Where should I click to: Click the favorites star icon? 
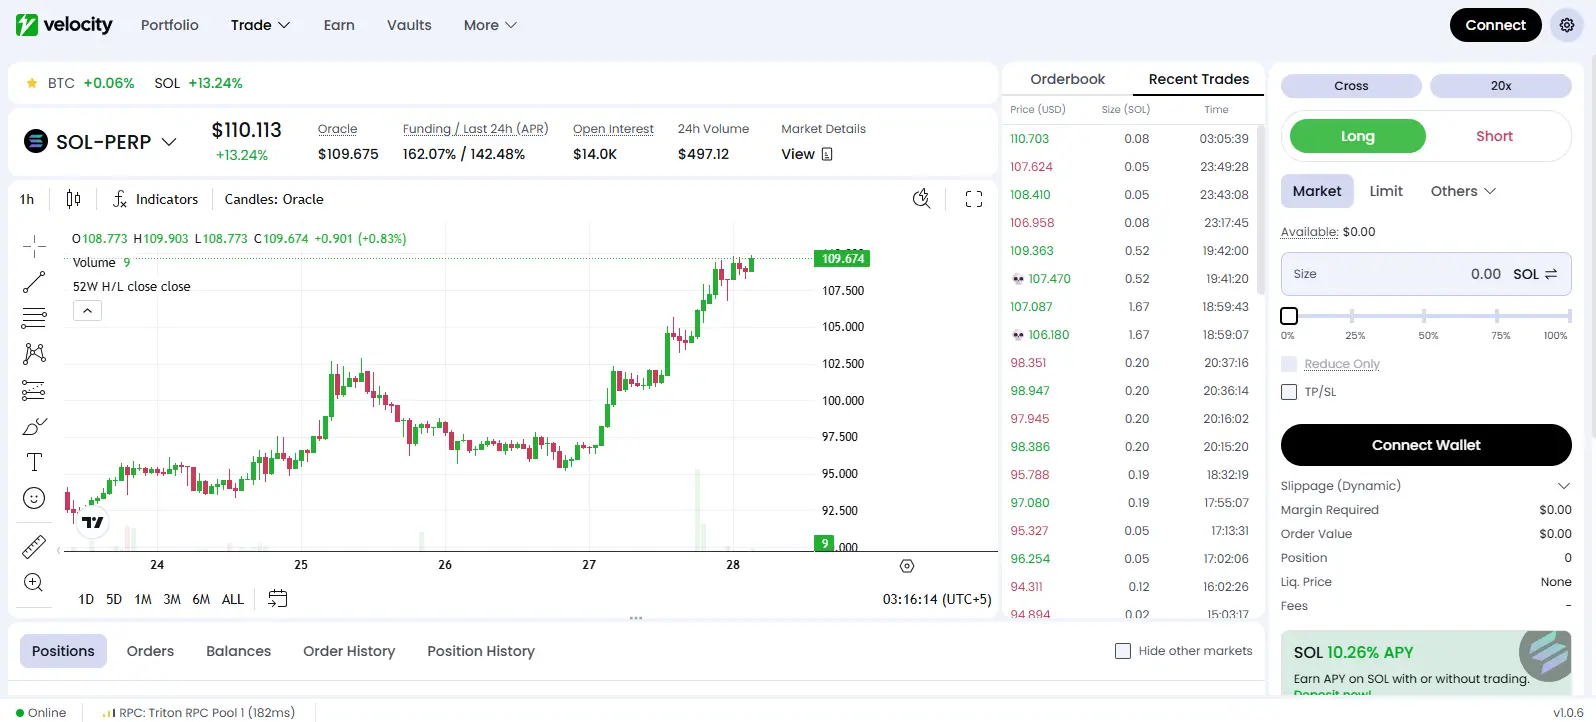tap(32, 83)
